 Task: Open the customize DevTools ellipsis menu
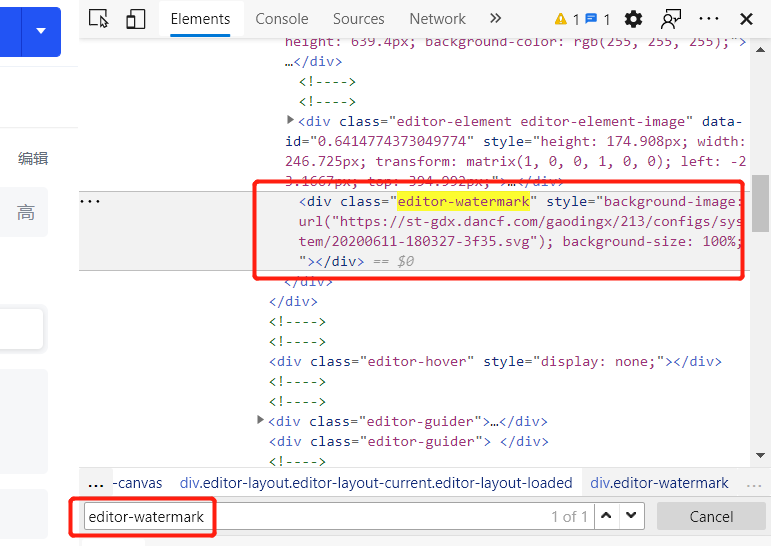709,19
